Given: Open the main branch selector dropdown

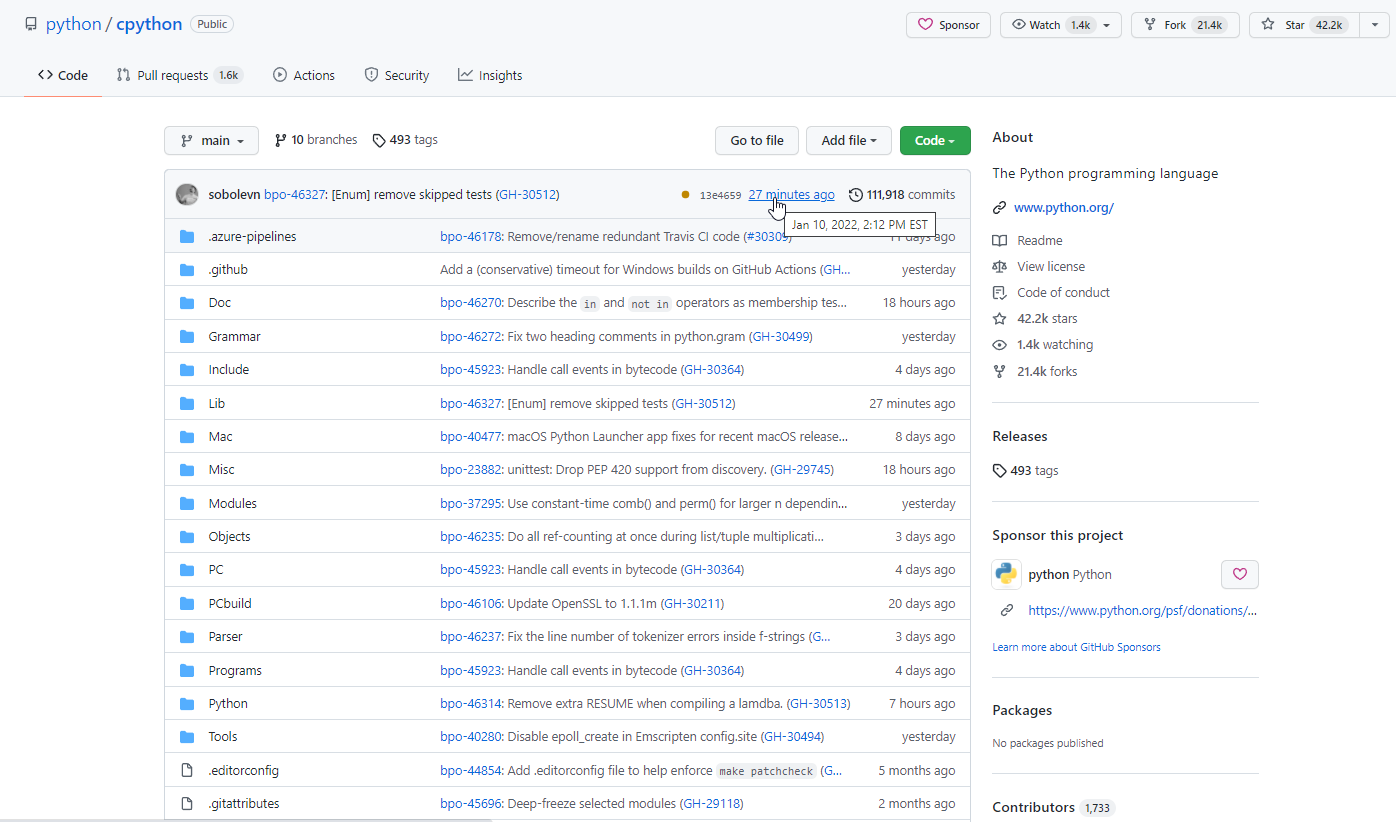Looking at the screenshot, I should [x=211, y=140].
